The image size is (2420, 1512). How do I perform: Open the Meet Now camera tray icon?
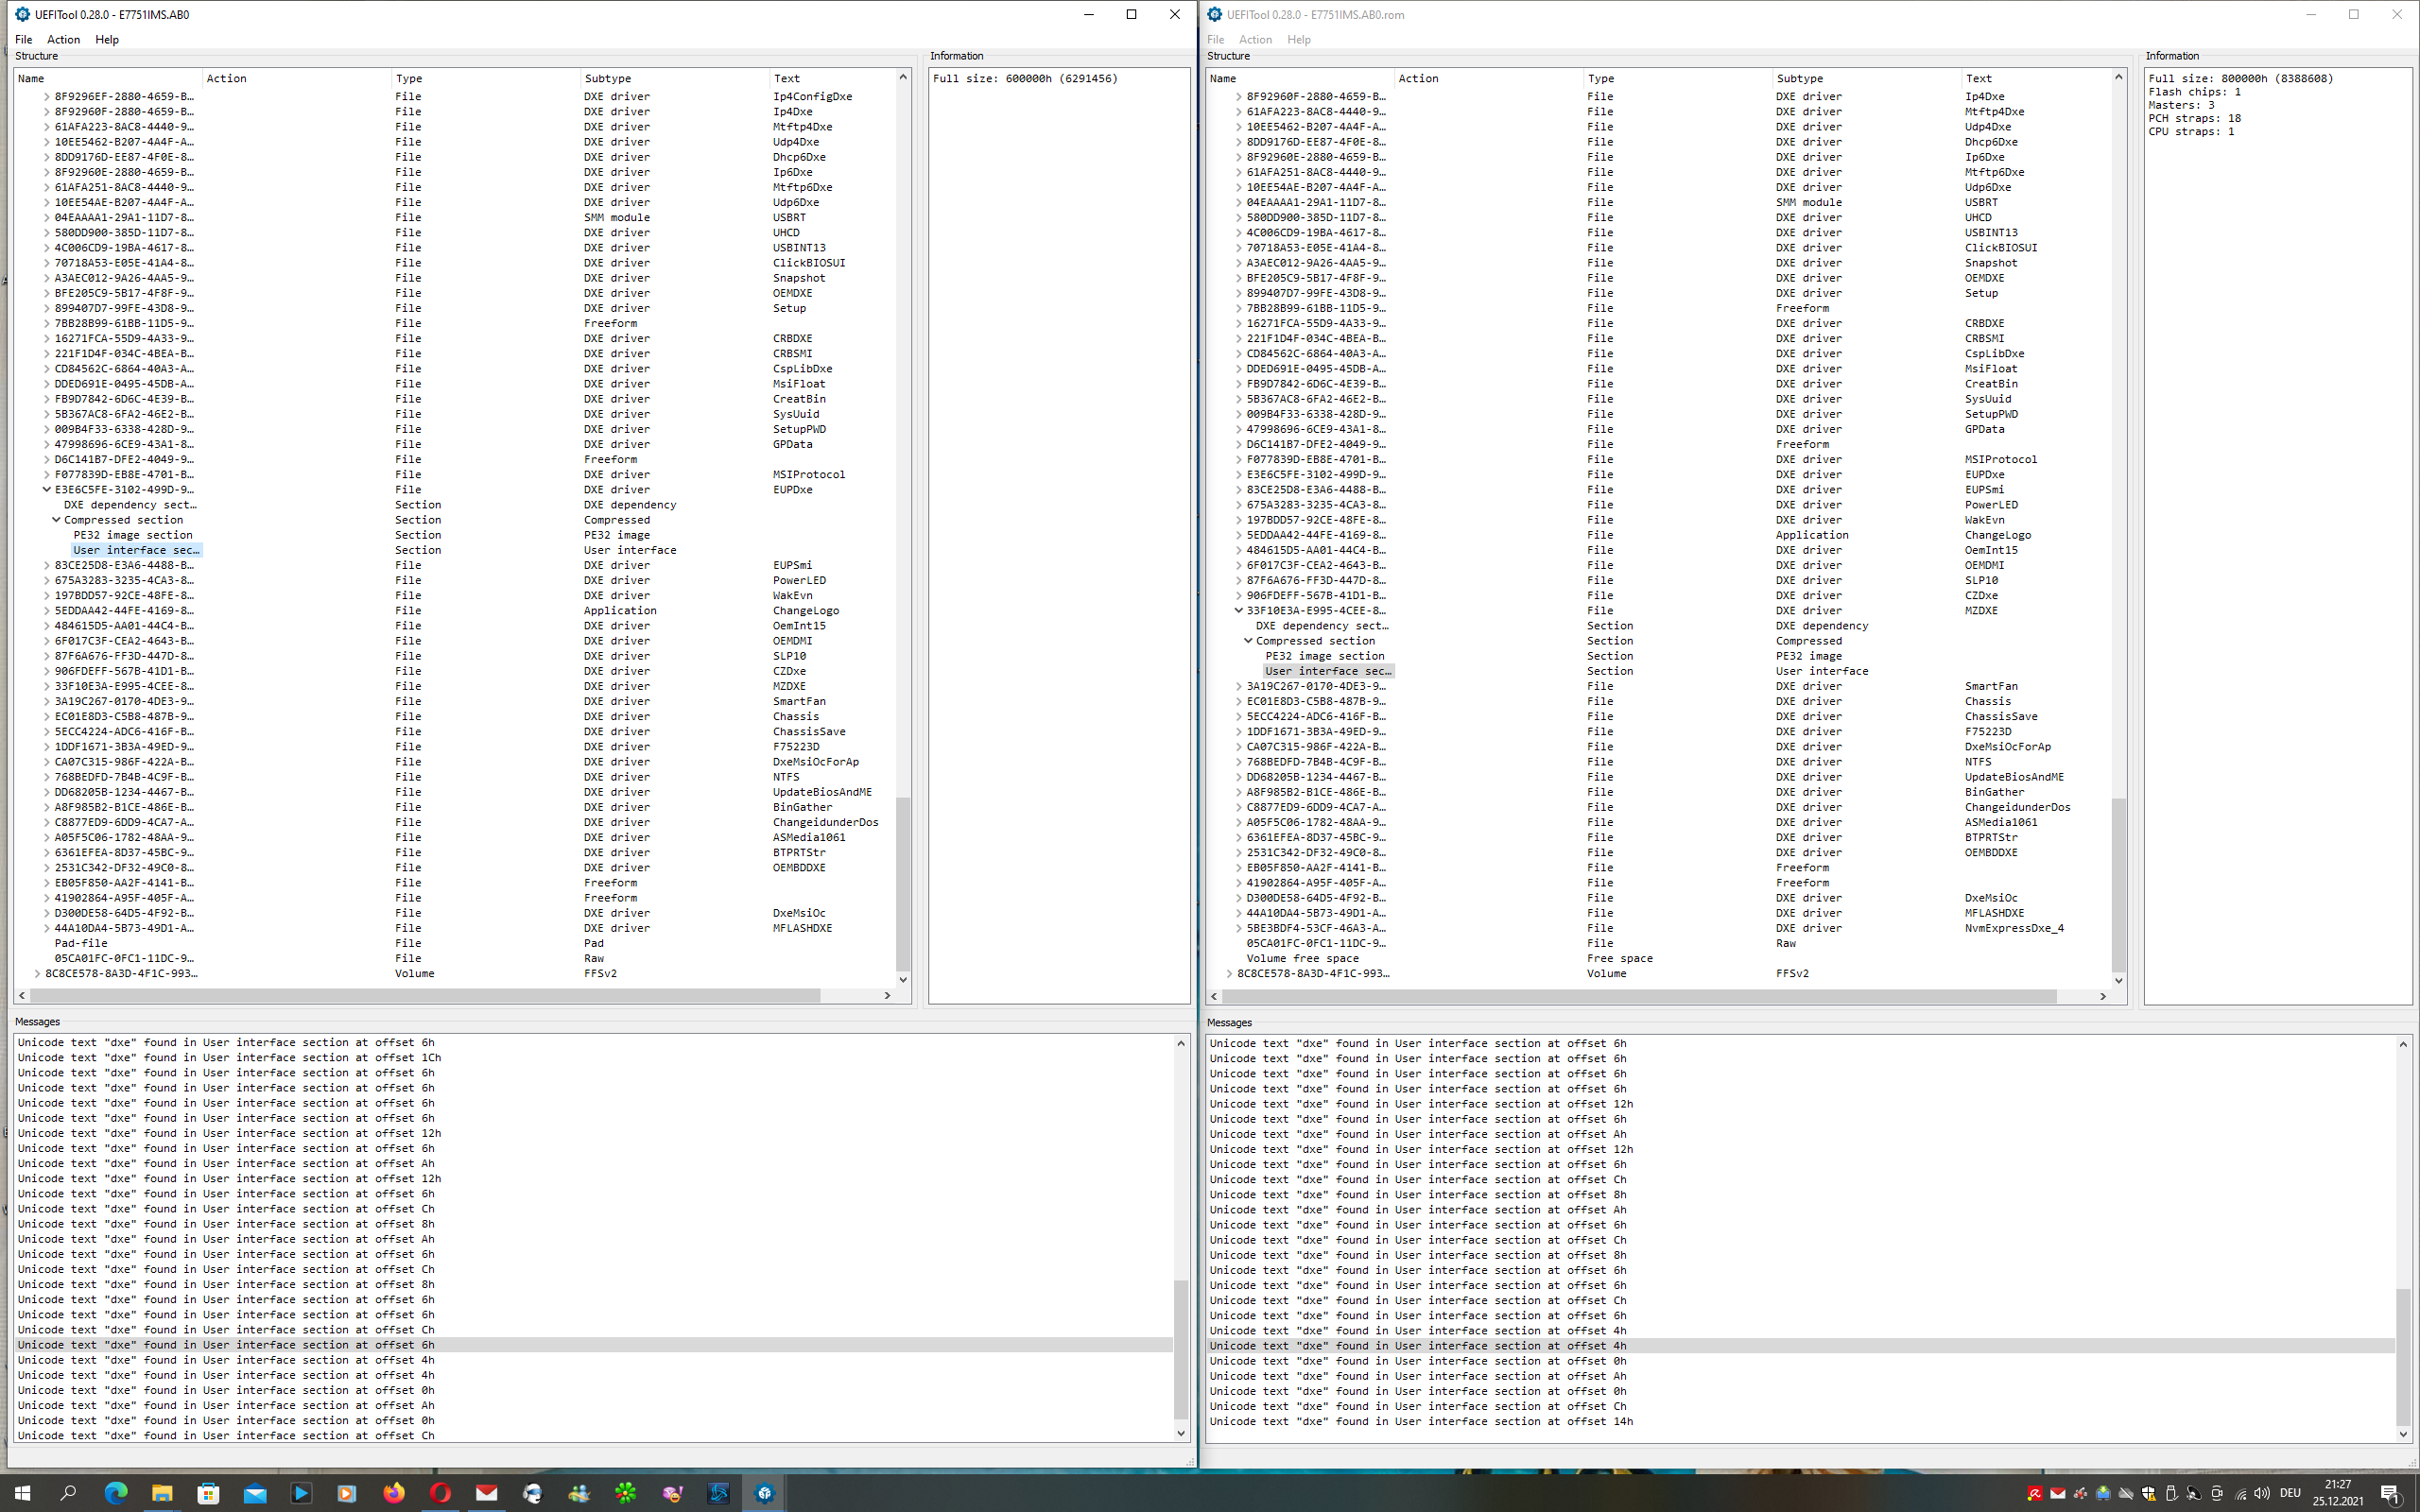click(x=2217, y=1494)
